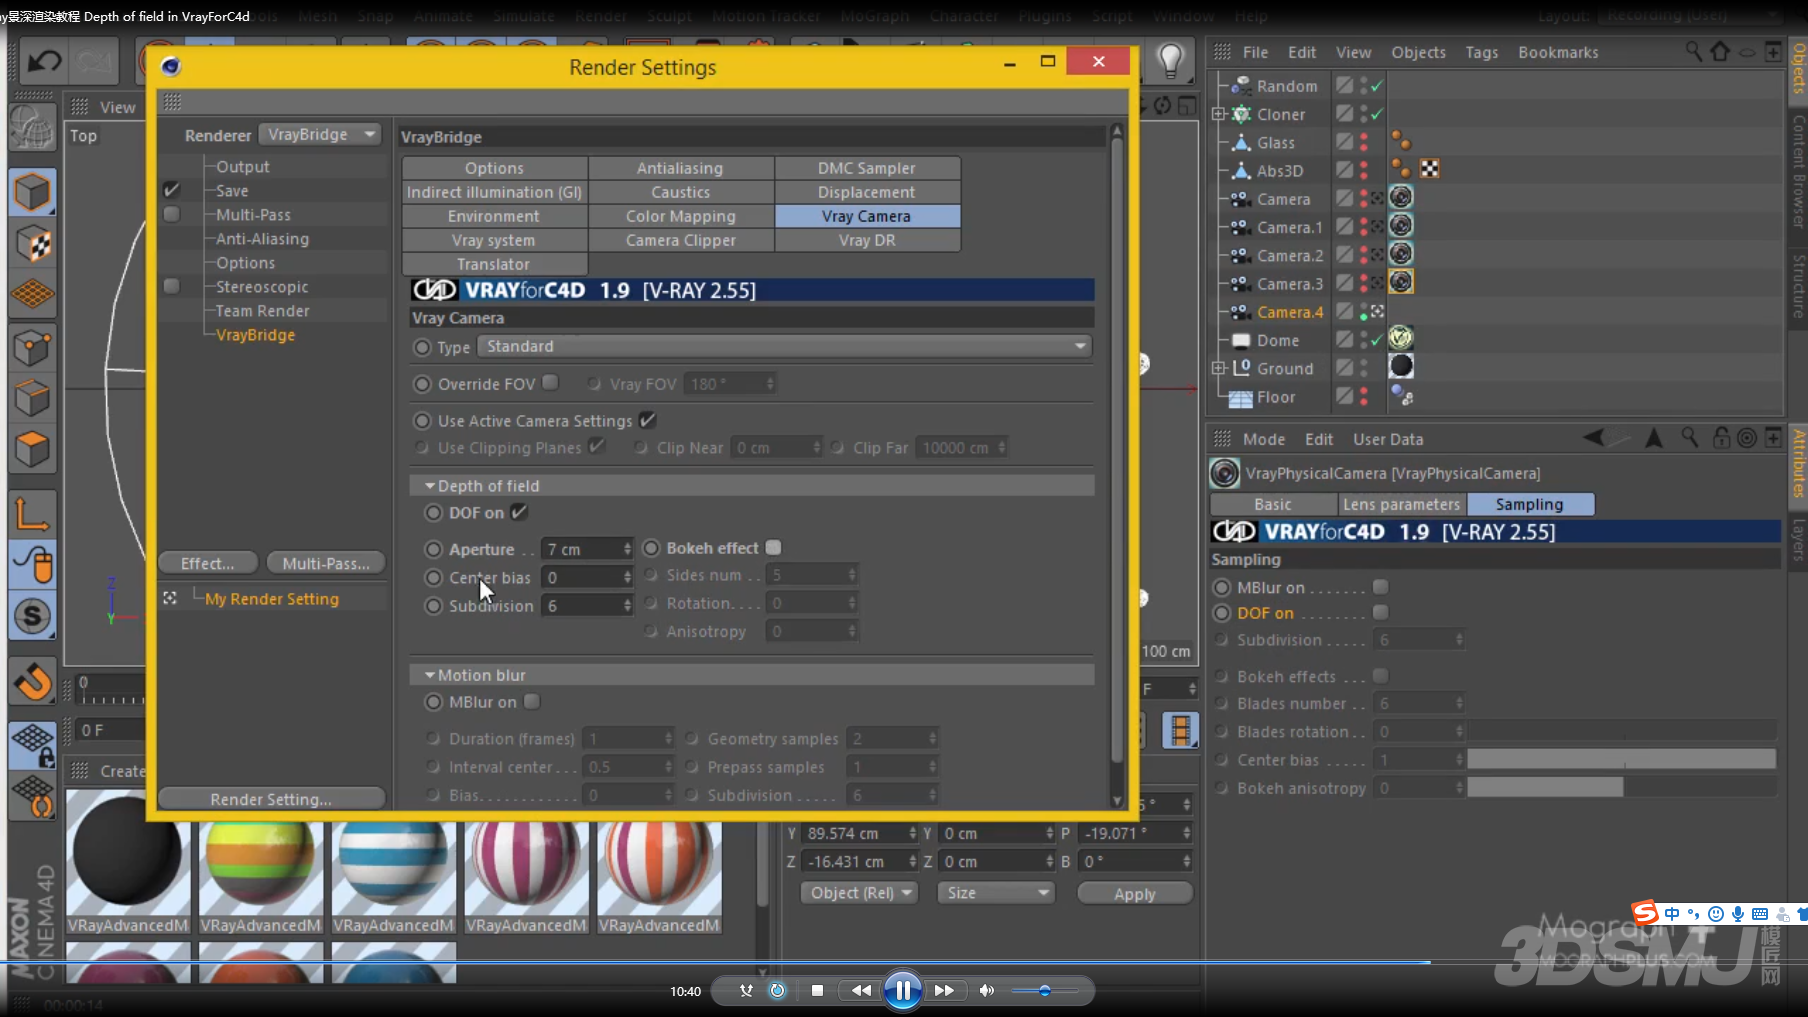Collapse the Motion blur section

pos(430,674)
